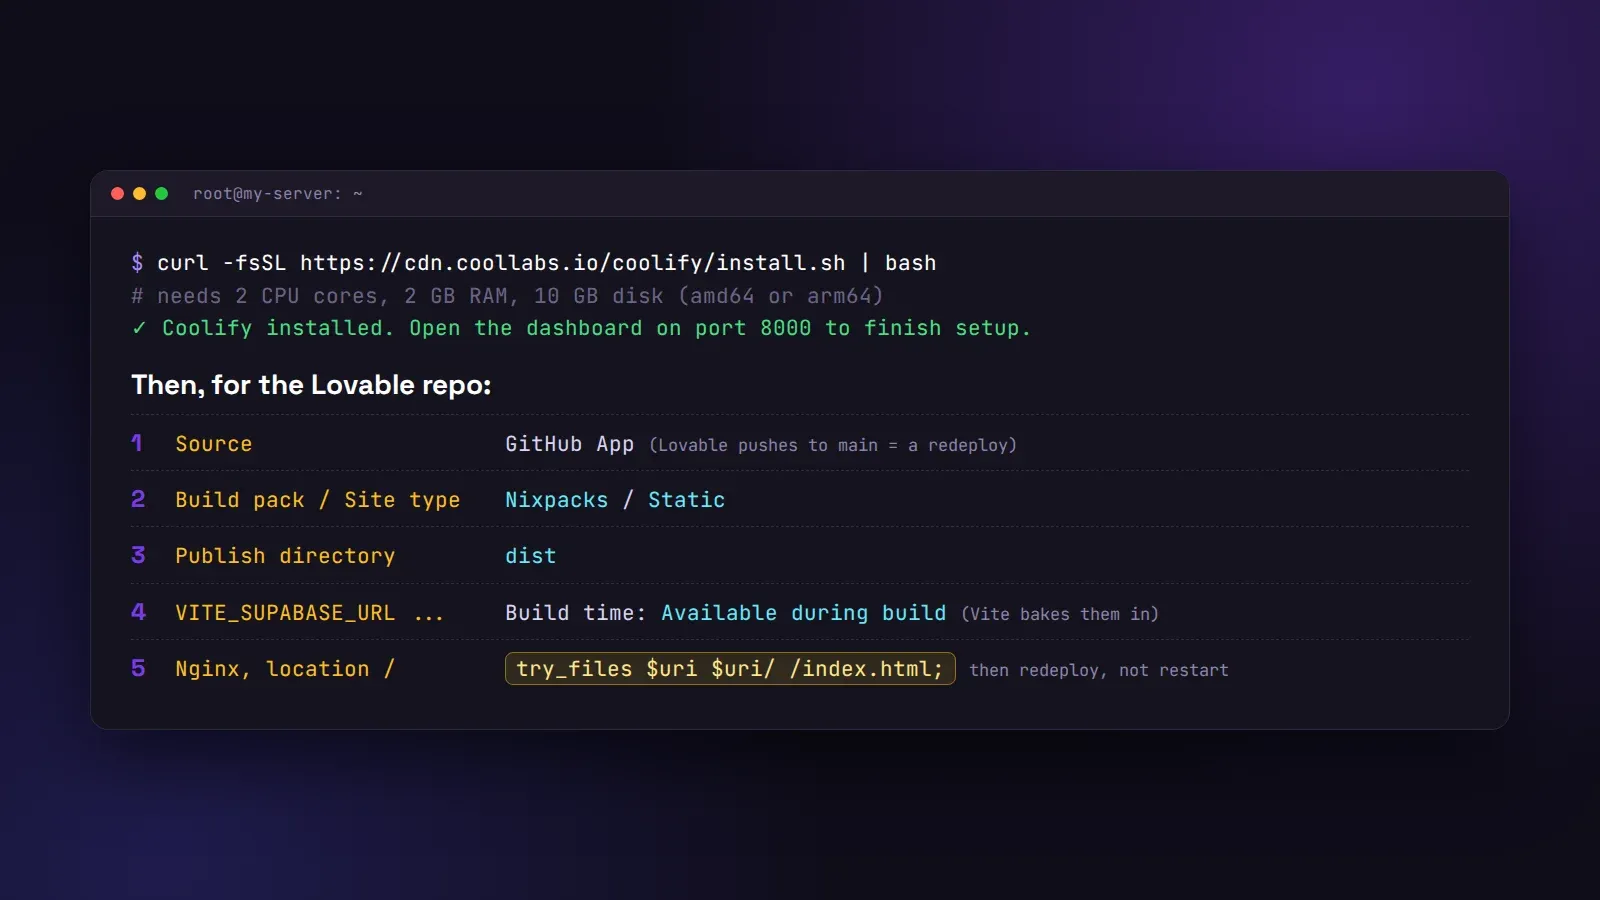This screenshot has height=900, width=1600.
Task: Click the yellow minimize dot in terminal title bar
Action: coord(139,194)
